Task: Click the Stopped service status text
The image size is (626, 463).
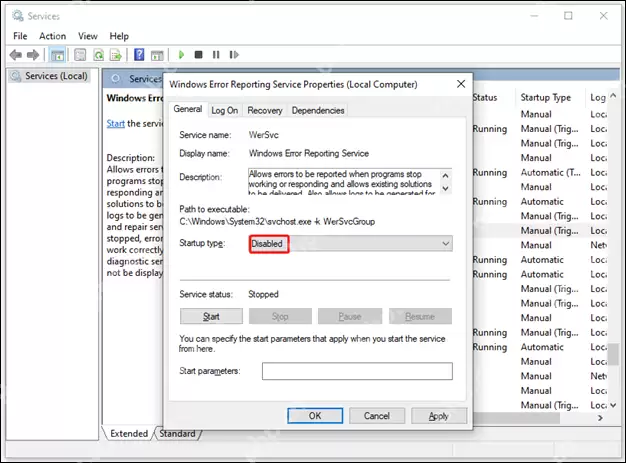Action: click(263, 294)
